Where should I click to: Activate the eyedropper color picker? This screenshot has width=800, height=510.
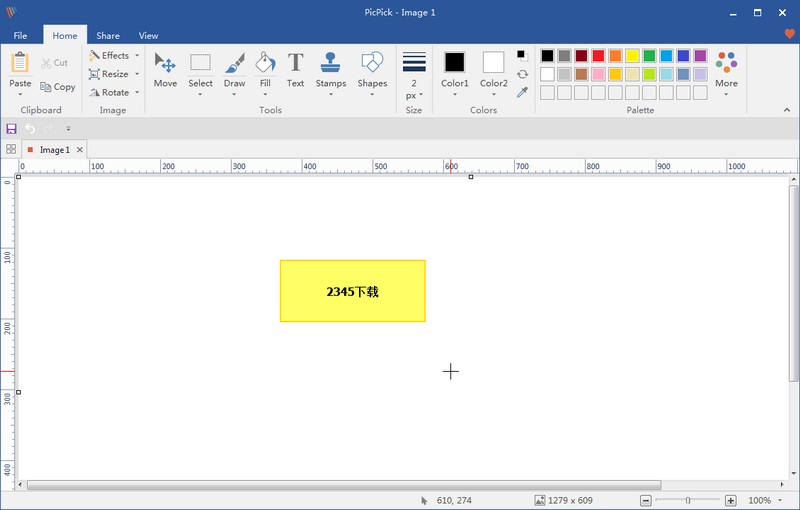522,92
